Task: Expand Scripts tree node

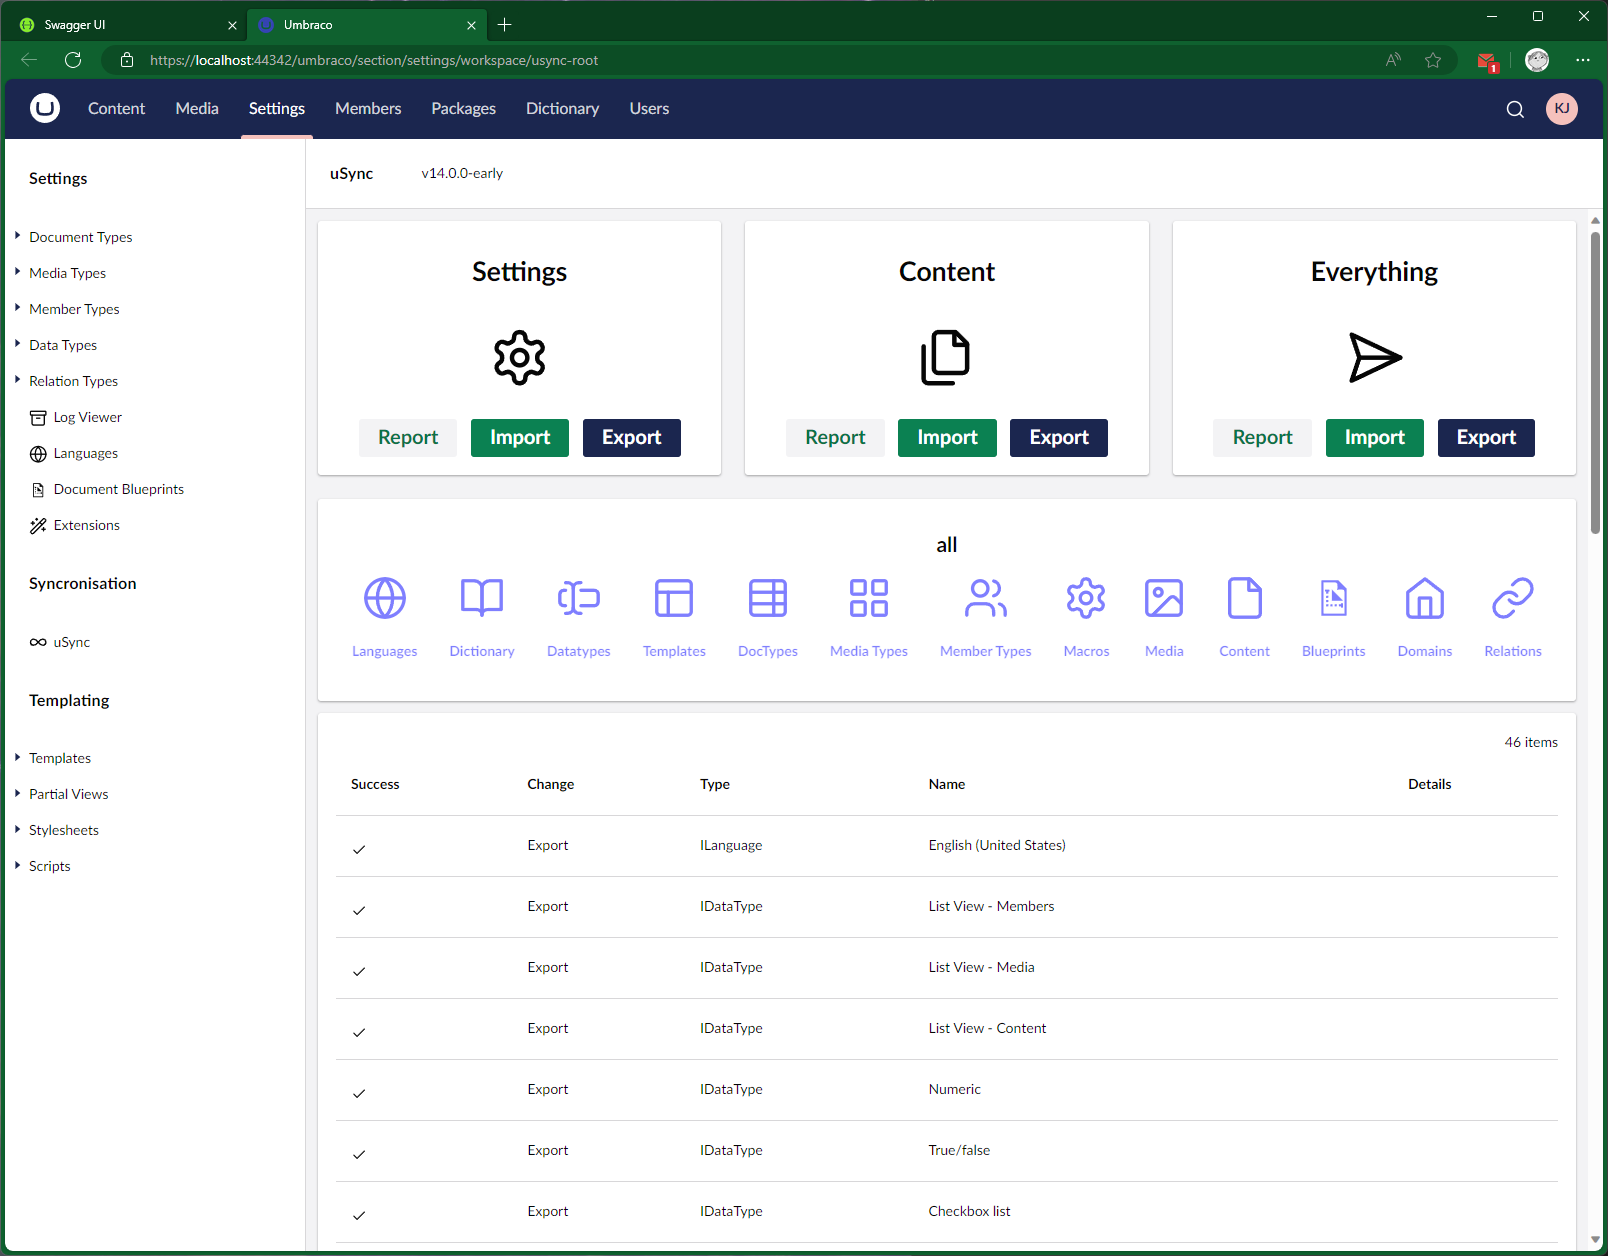Action: (18, 865)
